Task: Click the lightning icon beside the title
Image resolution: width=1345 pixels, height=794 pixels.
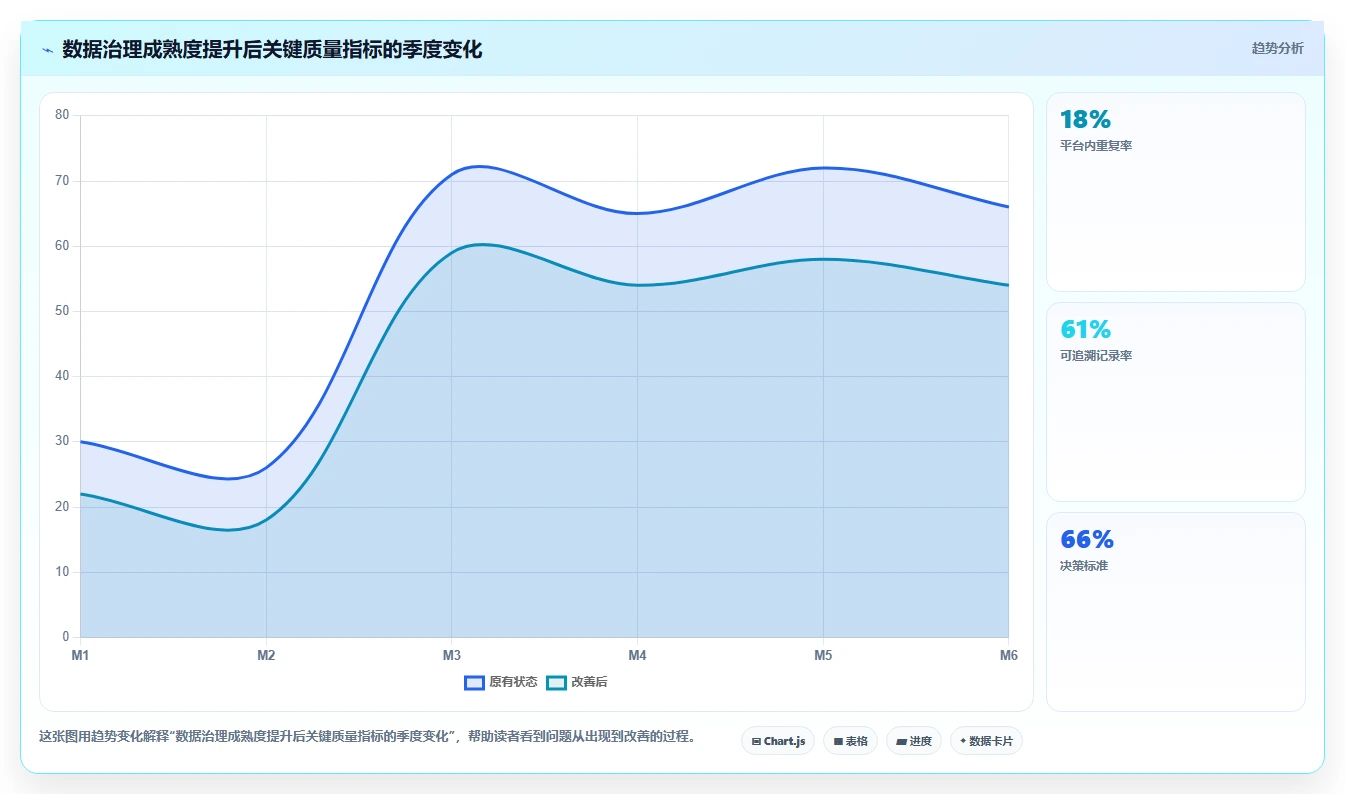Action: tap(47, 49)
